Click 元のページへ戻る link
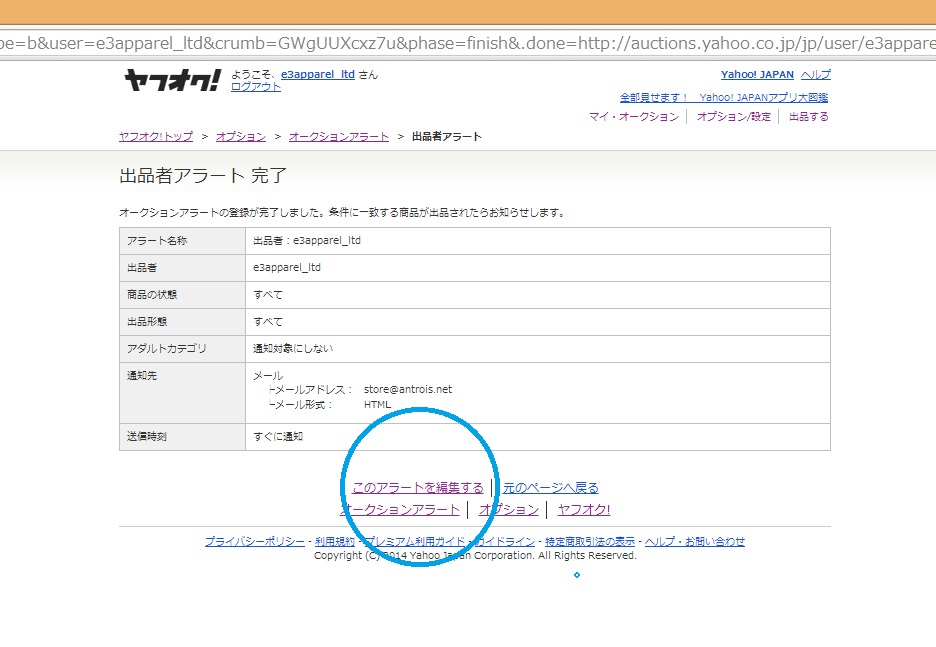This screenshot has height=647, width=936. click(x=550, y=488)
